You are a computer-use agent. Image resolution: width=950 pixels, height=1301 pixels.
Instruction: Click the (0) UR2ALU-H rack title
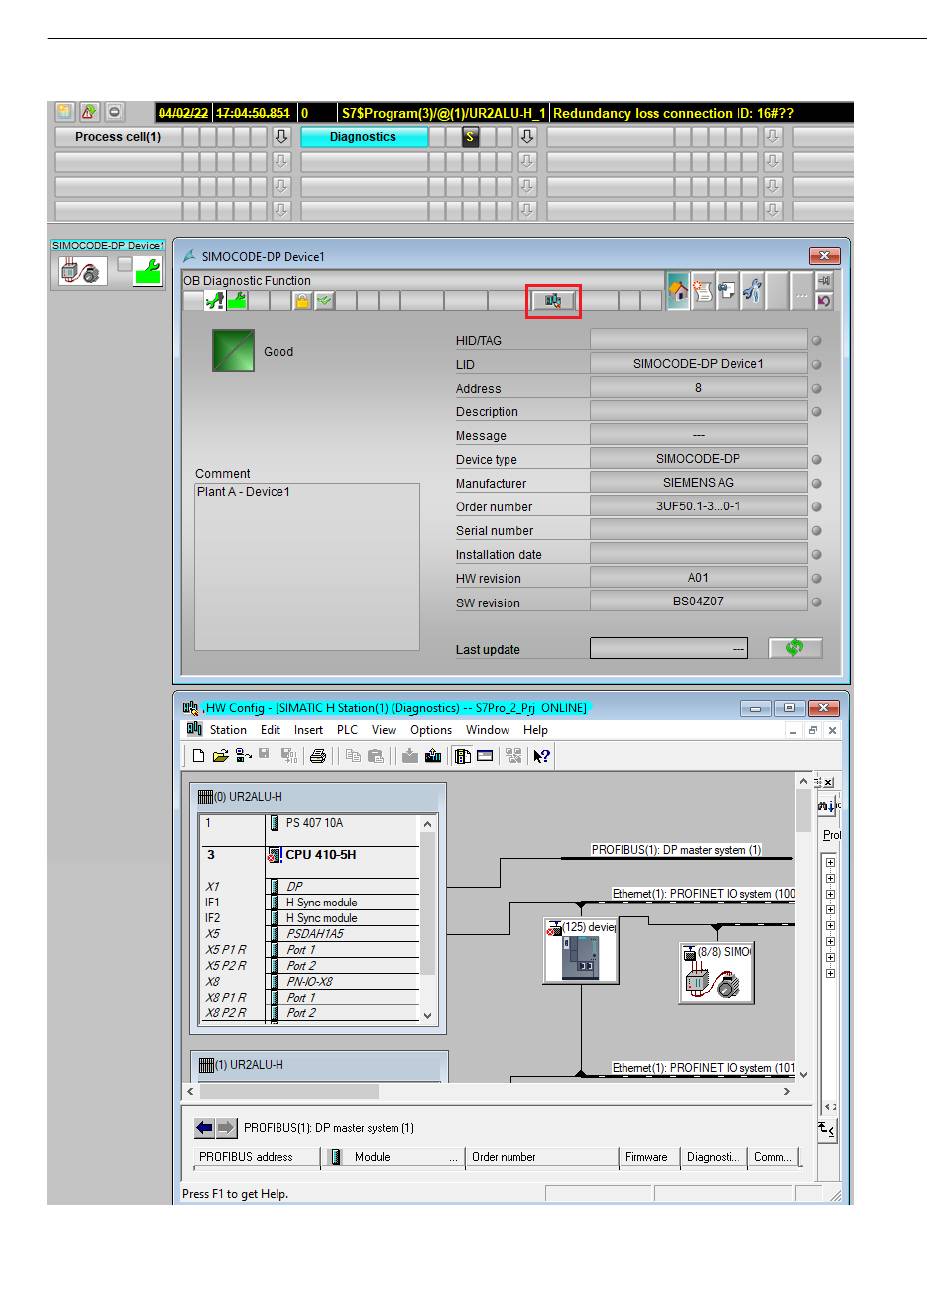pyautogui.click(x=240, y=797)
